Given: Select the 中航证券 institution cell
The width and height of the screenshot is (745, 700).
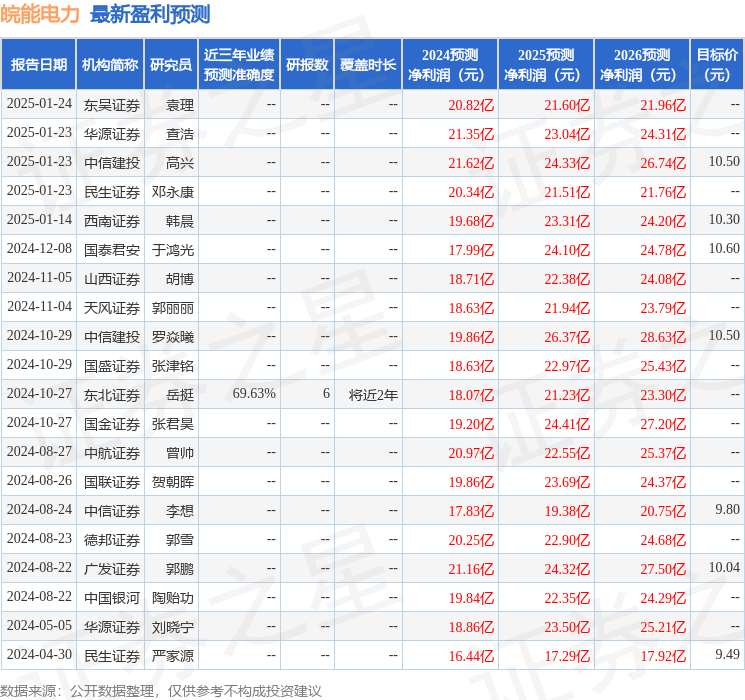Looking at the screenshot, I should point(112,453).
